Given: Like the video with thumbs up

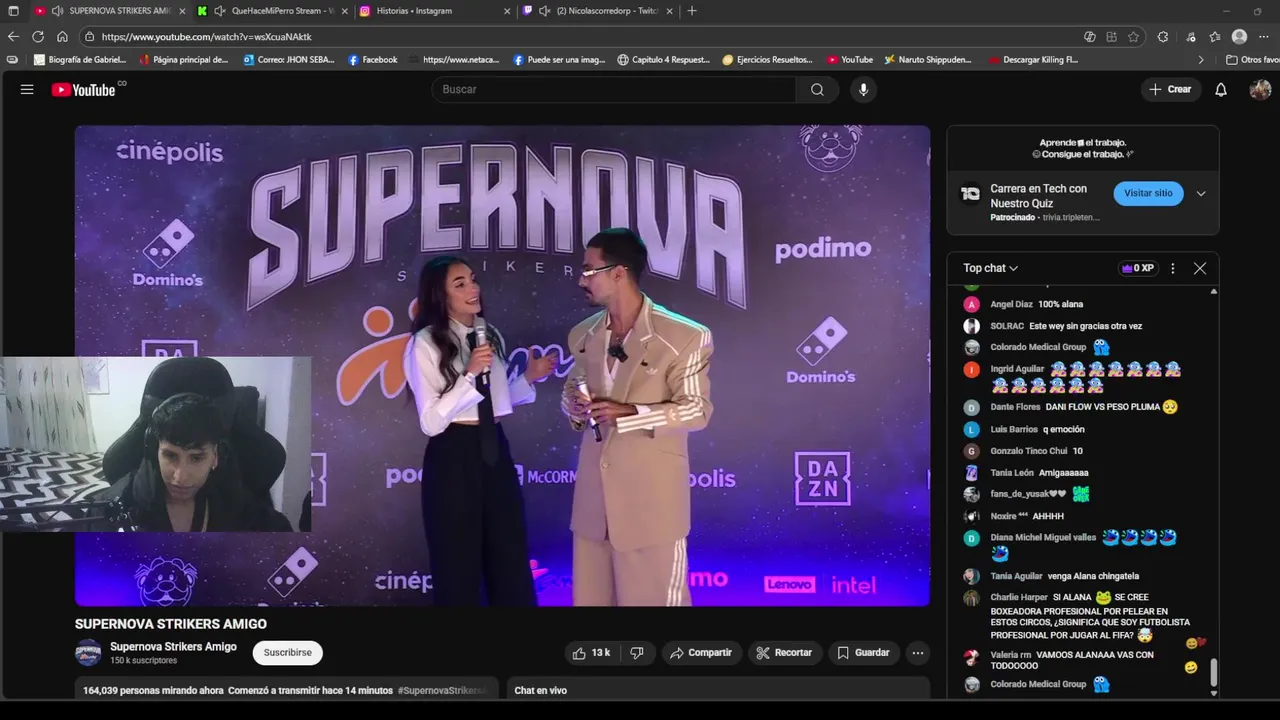Looking at the screenshot, I should pyautogui.click(x=590, y=653).
